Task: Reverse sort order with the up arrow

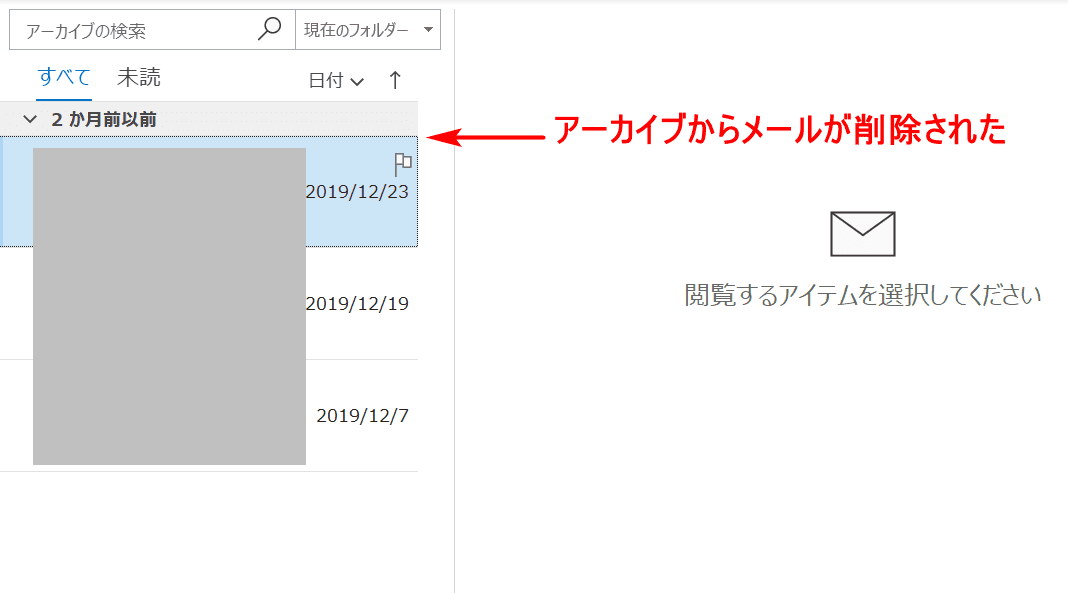Action: [395, 80]
